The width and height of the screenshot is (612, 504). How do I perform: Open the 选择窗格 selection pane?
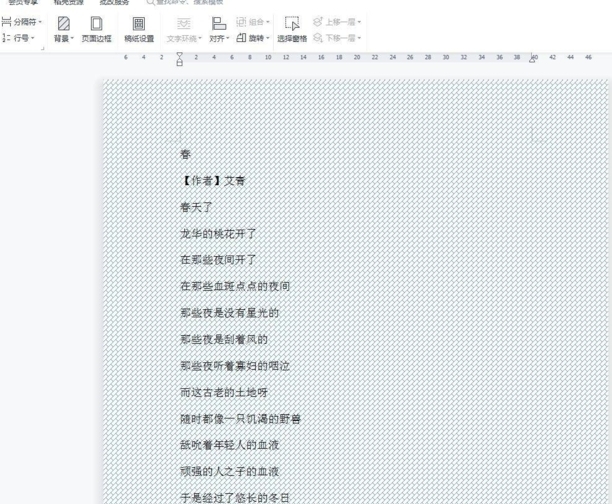[x=292, y=29]
